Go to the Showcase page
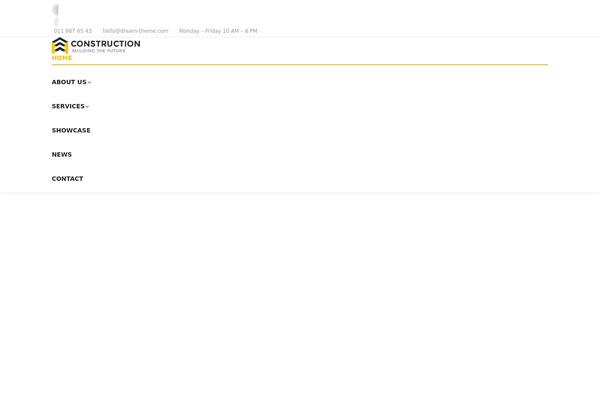 click(x=71, y=130)
